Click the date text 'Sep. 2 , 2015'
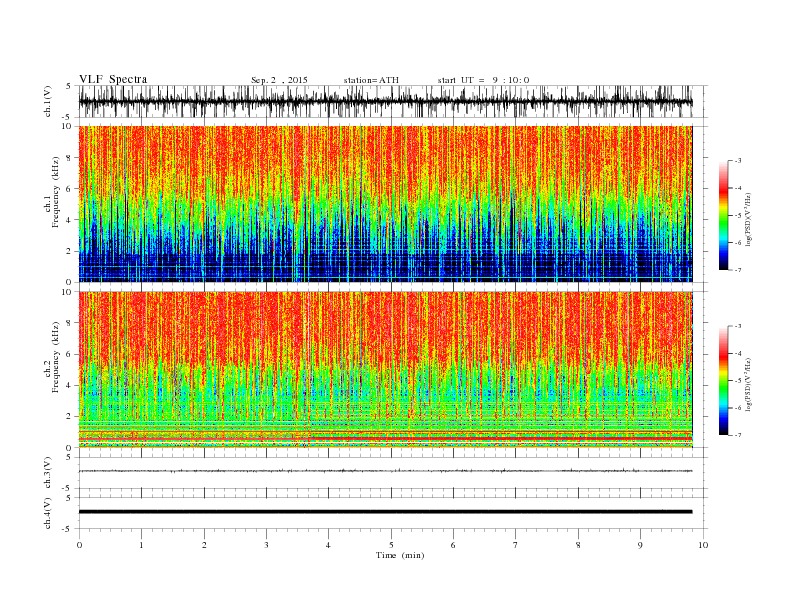Image resolution: width=792 pixels, height=612 pixels. tap(279, 80)
